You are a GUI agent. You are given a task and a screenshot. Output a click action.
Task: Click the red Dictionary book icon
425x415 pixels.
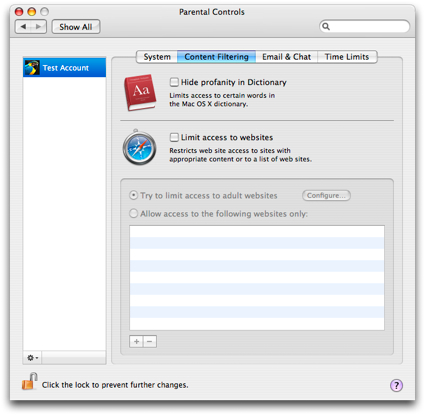[x=140, y=93]
